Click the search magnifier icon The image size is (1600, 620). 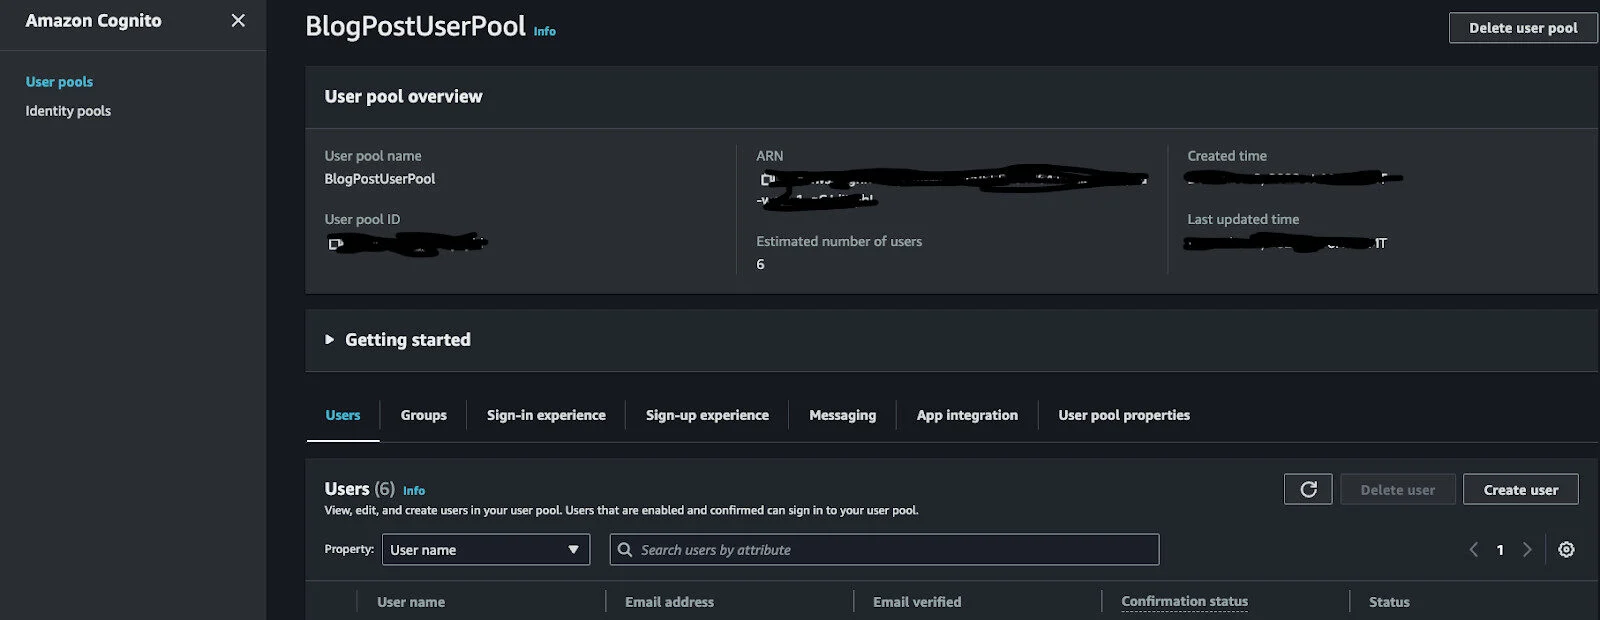625,549
